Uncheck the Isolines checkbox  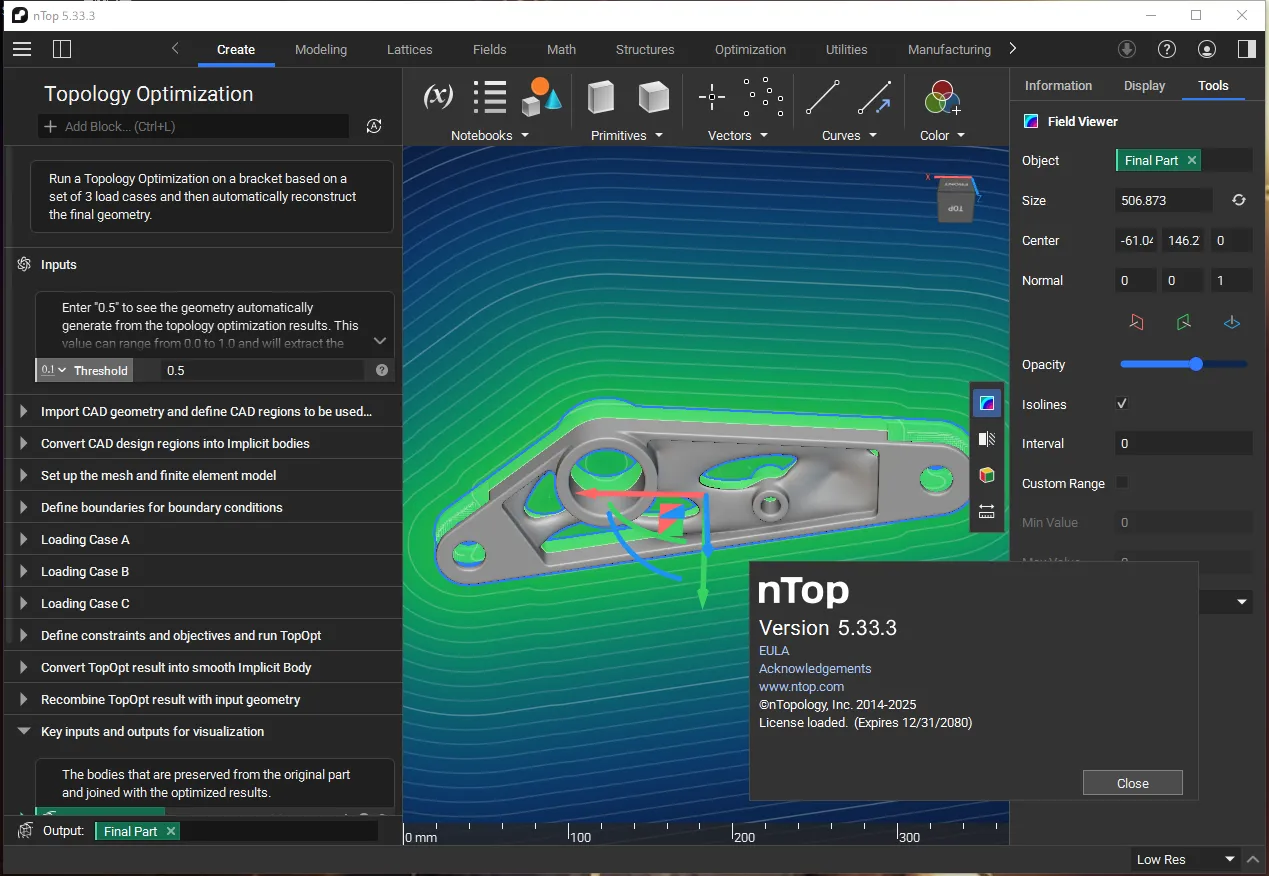click(1122, 404)
